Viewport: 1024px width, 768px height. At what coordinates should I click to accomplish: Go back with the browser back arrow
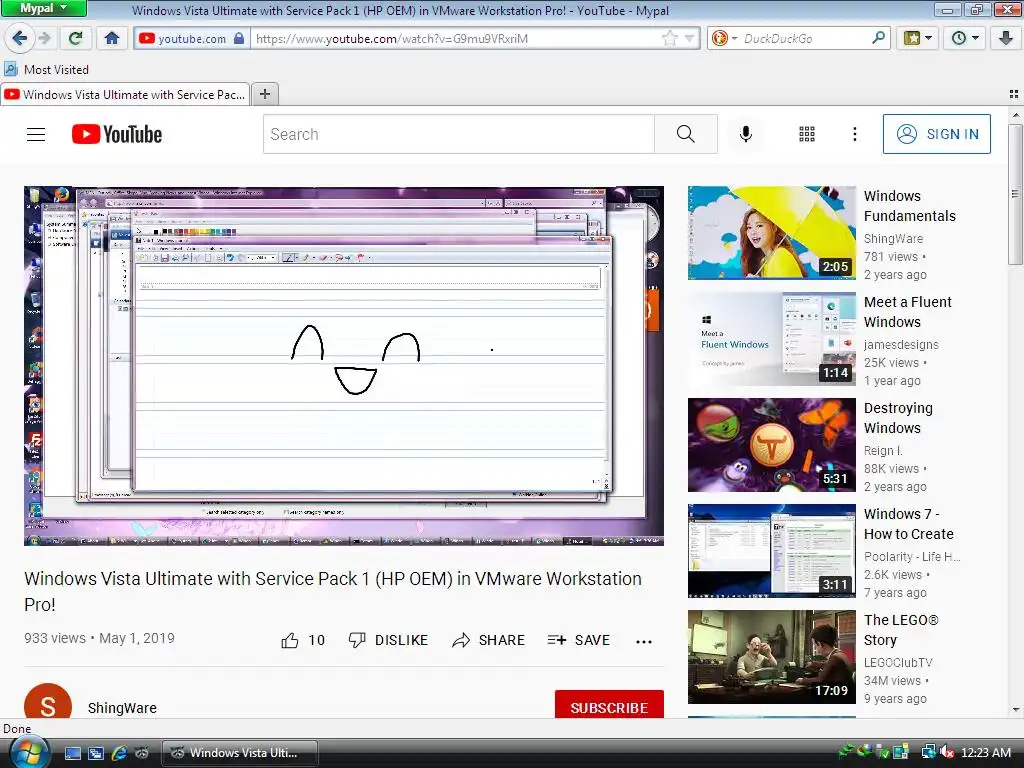(20, 38)
